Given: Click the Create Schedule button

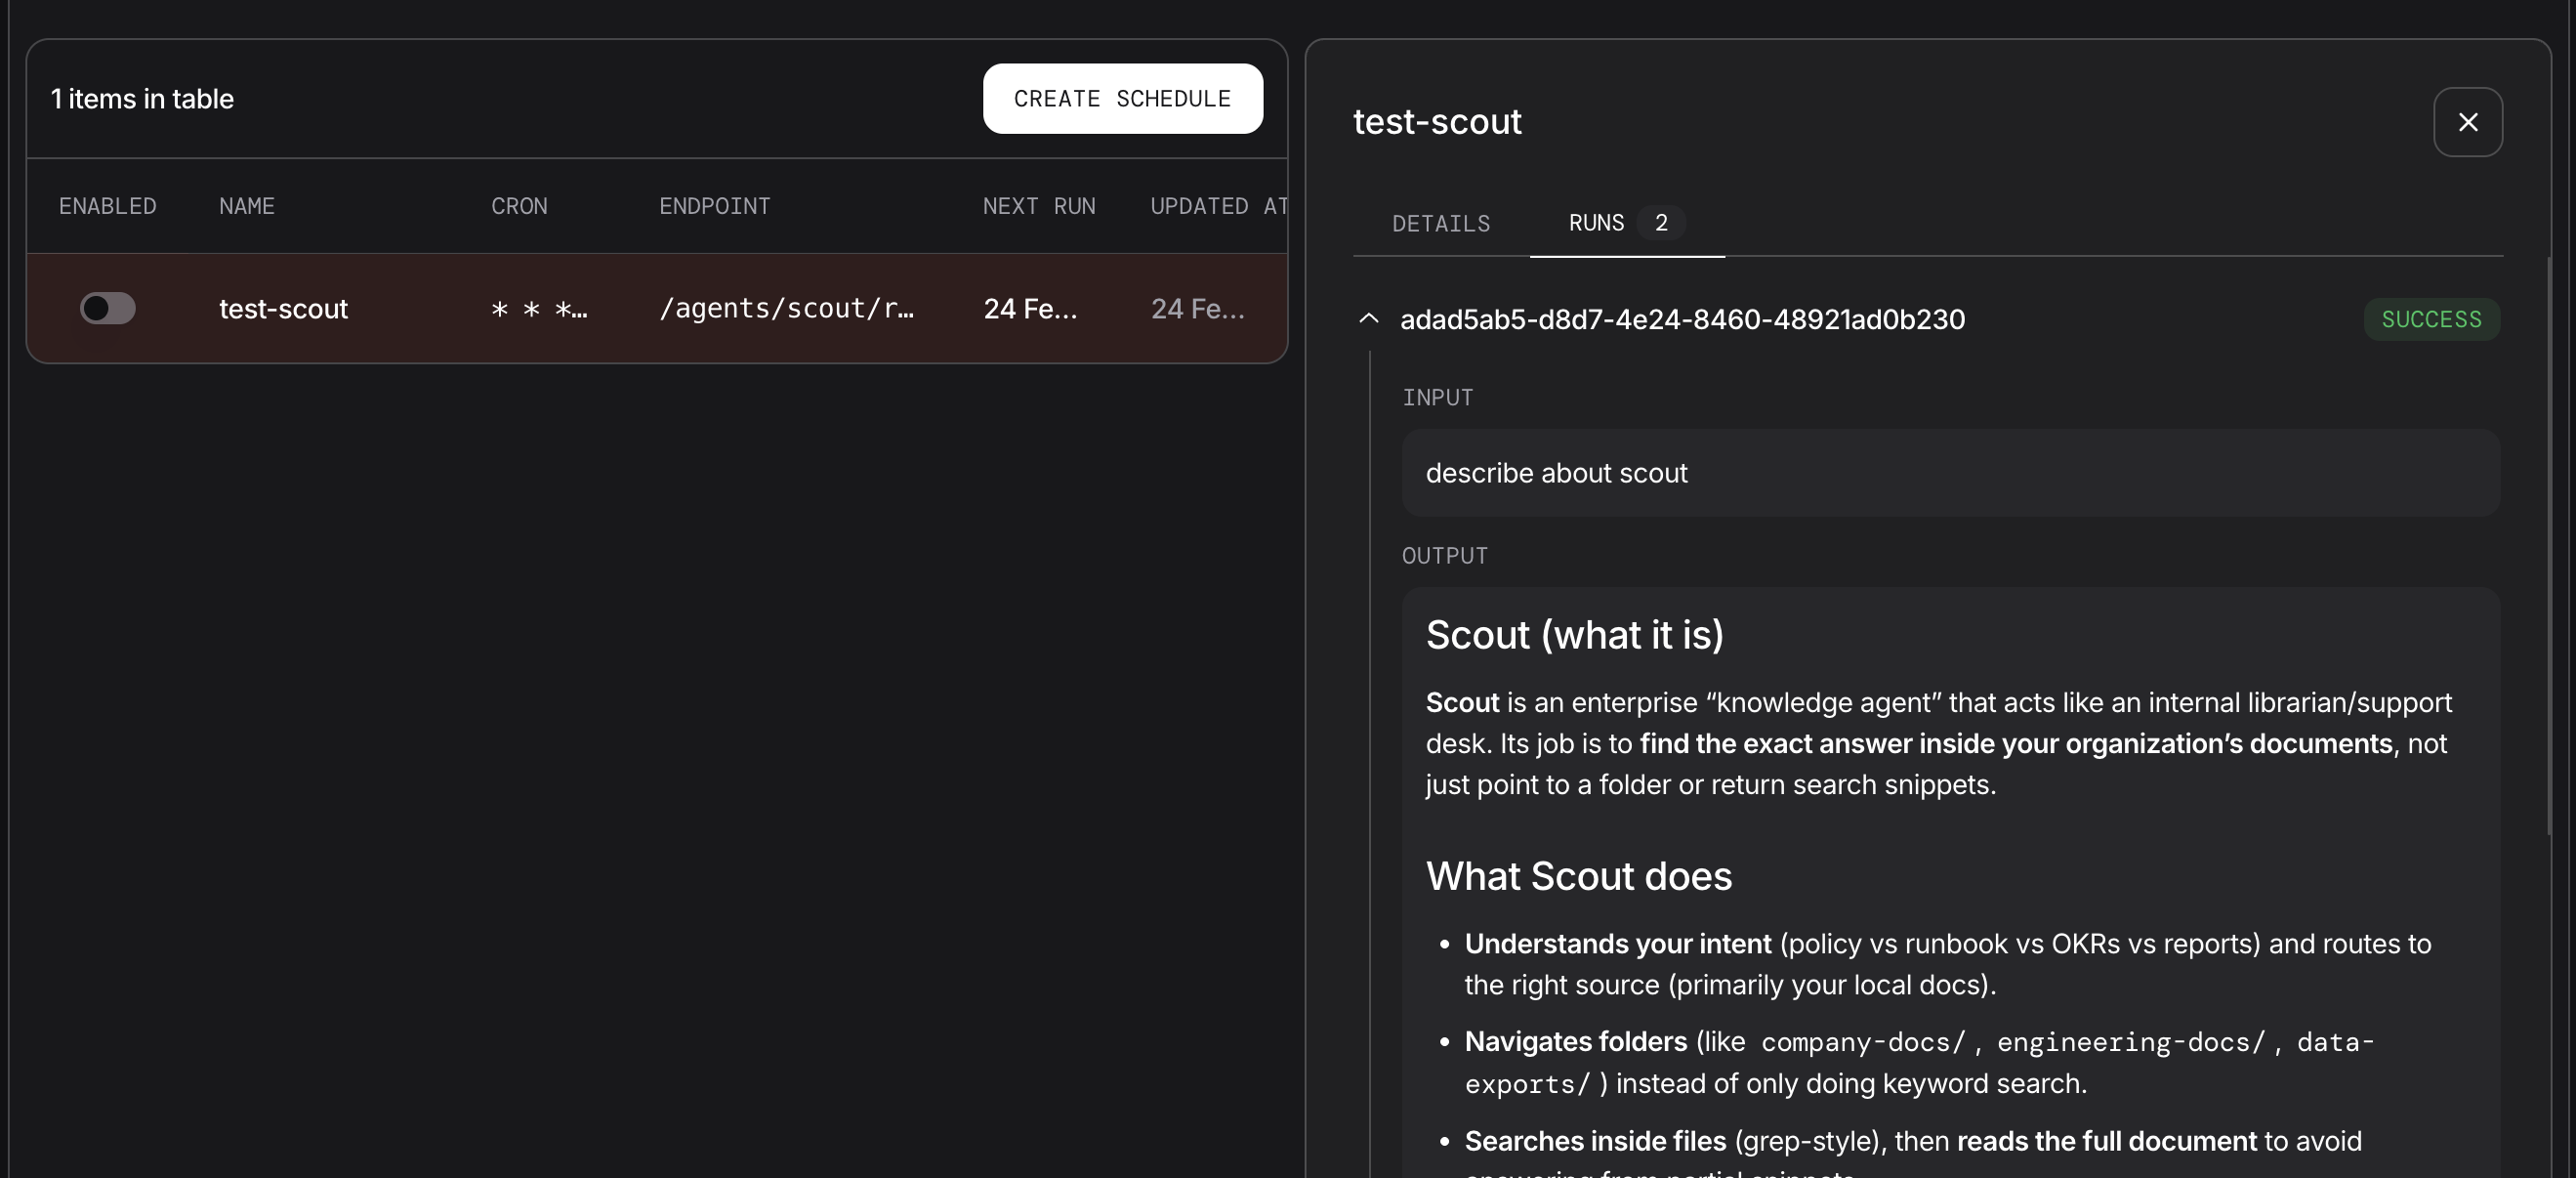Looking at the screenshot, I should point(1122,99).
